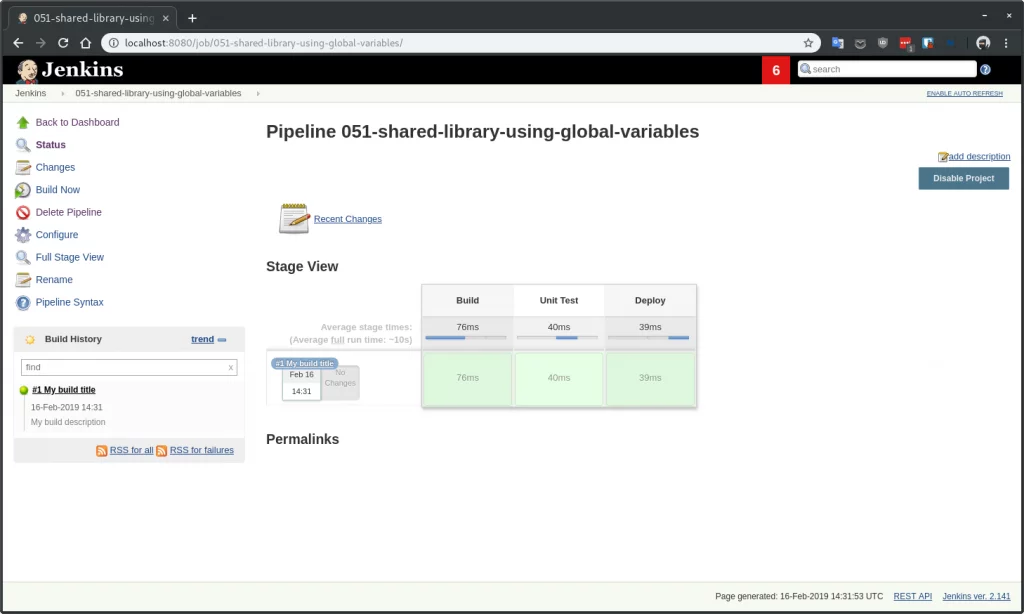Click the Back to Dashboard arrow icon

click(23, 122)
